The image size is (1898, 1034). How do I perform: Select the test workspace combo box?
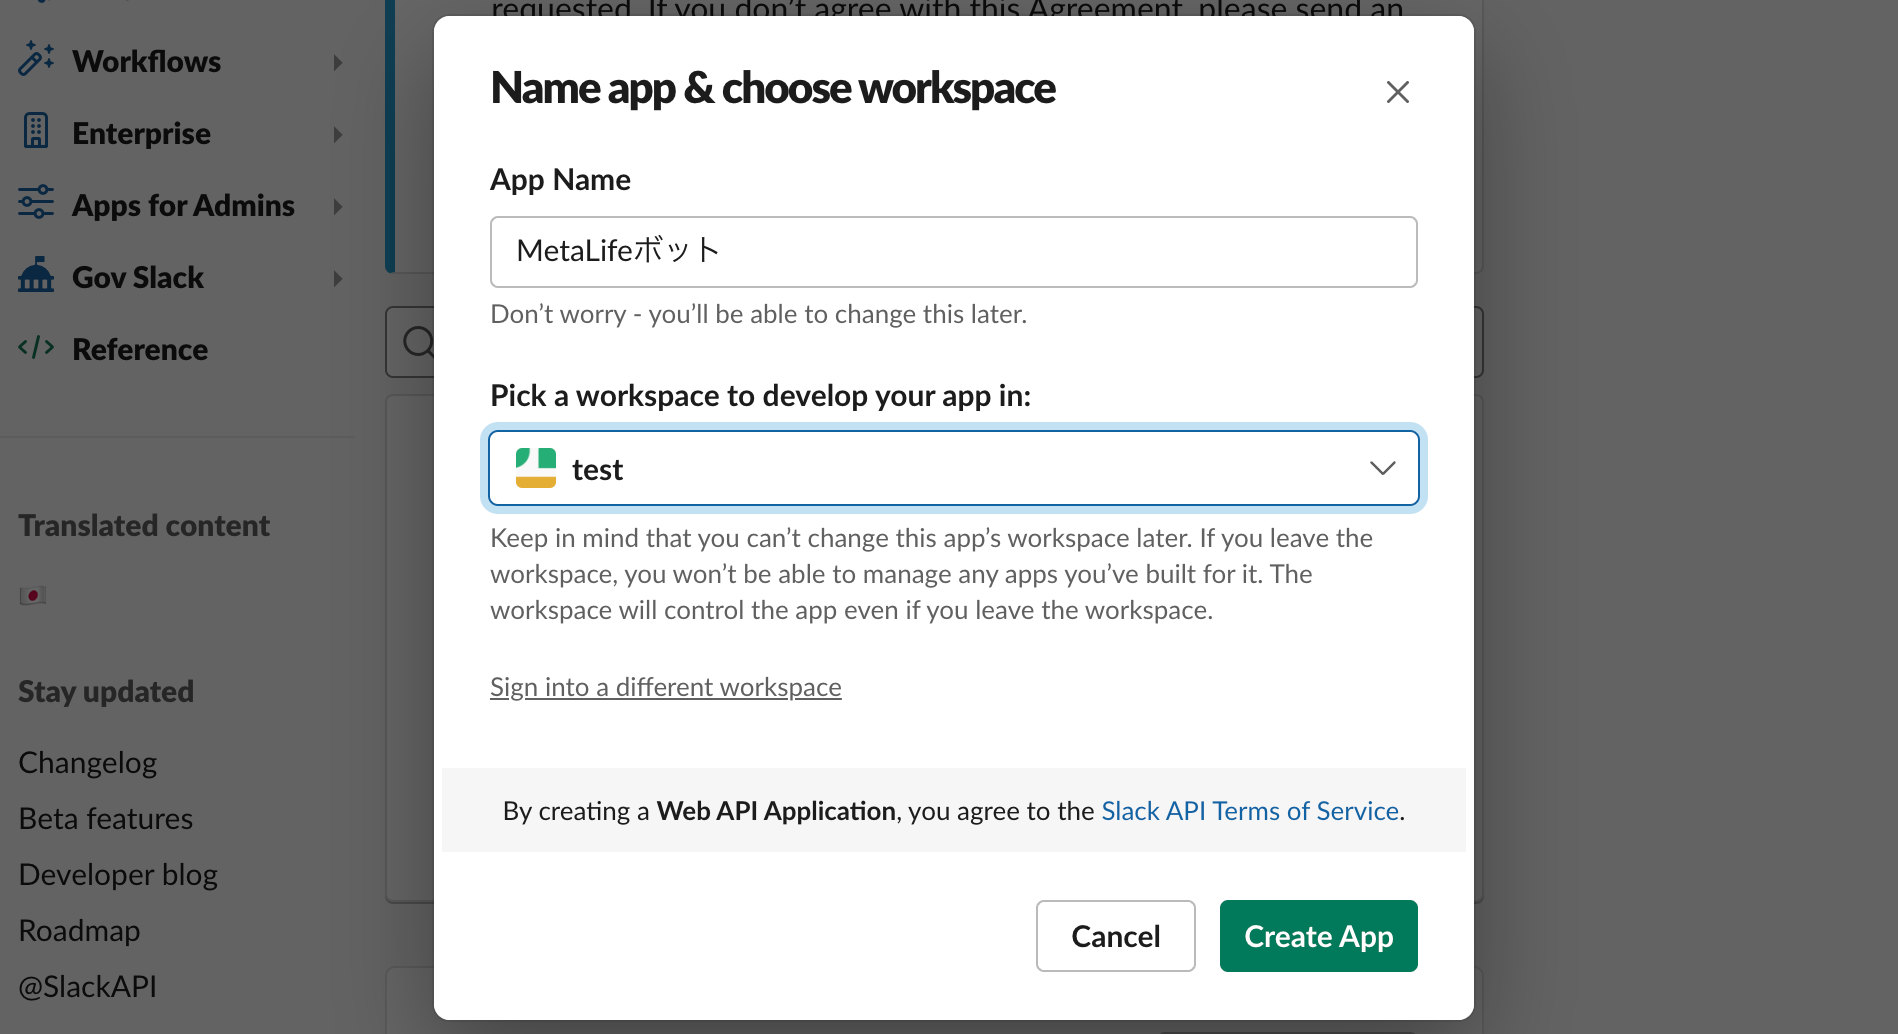[954, 468]
